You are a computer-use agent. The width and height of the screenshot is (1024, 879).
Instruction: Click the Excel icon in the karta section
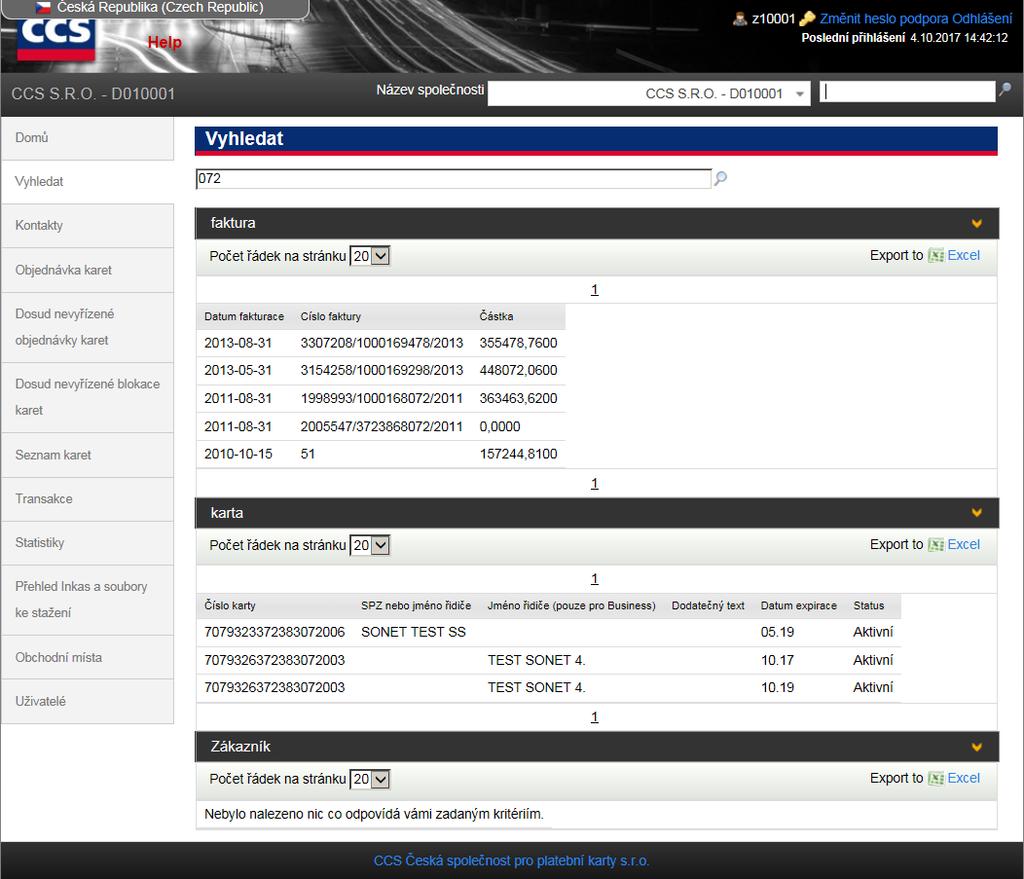click(936, 545)
